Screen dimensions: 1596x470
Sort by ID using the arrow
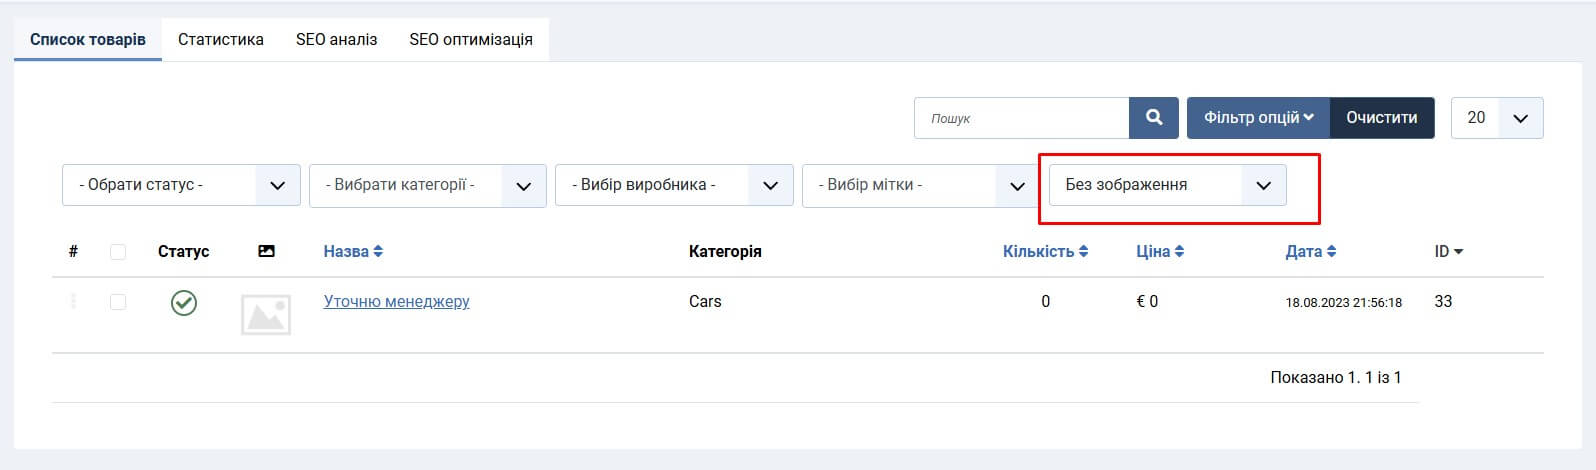(1458, 252)
